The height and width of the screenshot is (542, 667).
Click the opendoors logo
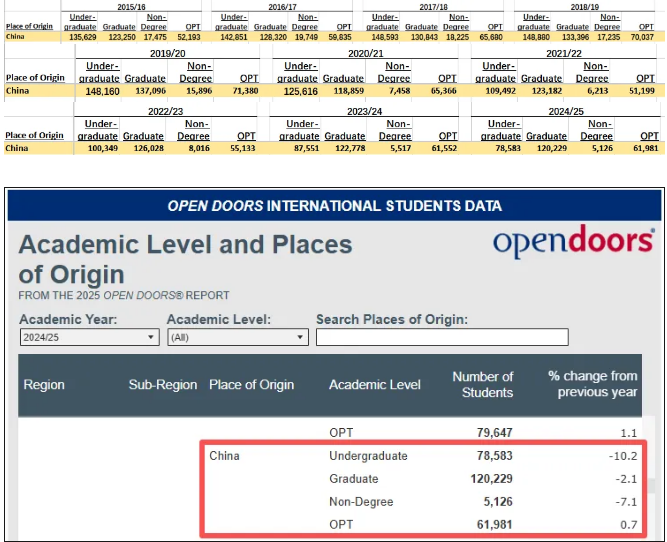click(573, 243)
